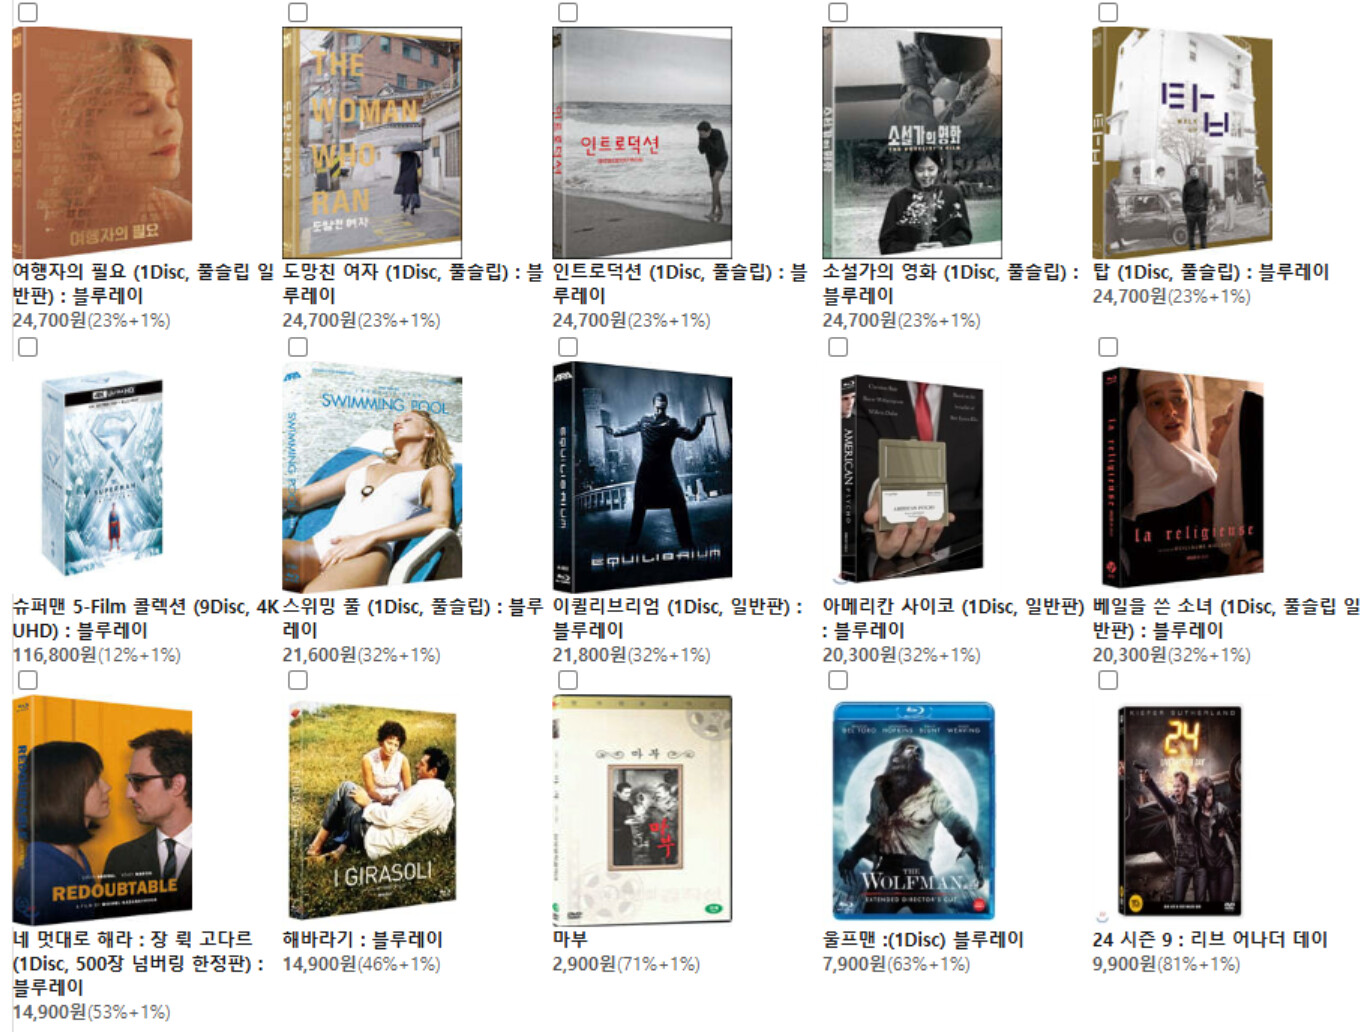The height and width of the screenshot is (1032, 1369).
Task: View the Equilibrium cover thumbnail
Action: tap(642, 476)
